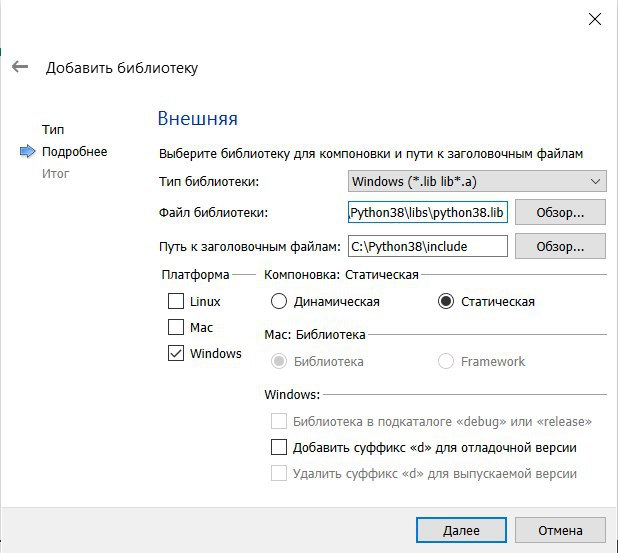Click the Внешняя heading

(197, 118)
